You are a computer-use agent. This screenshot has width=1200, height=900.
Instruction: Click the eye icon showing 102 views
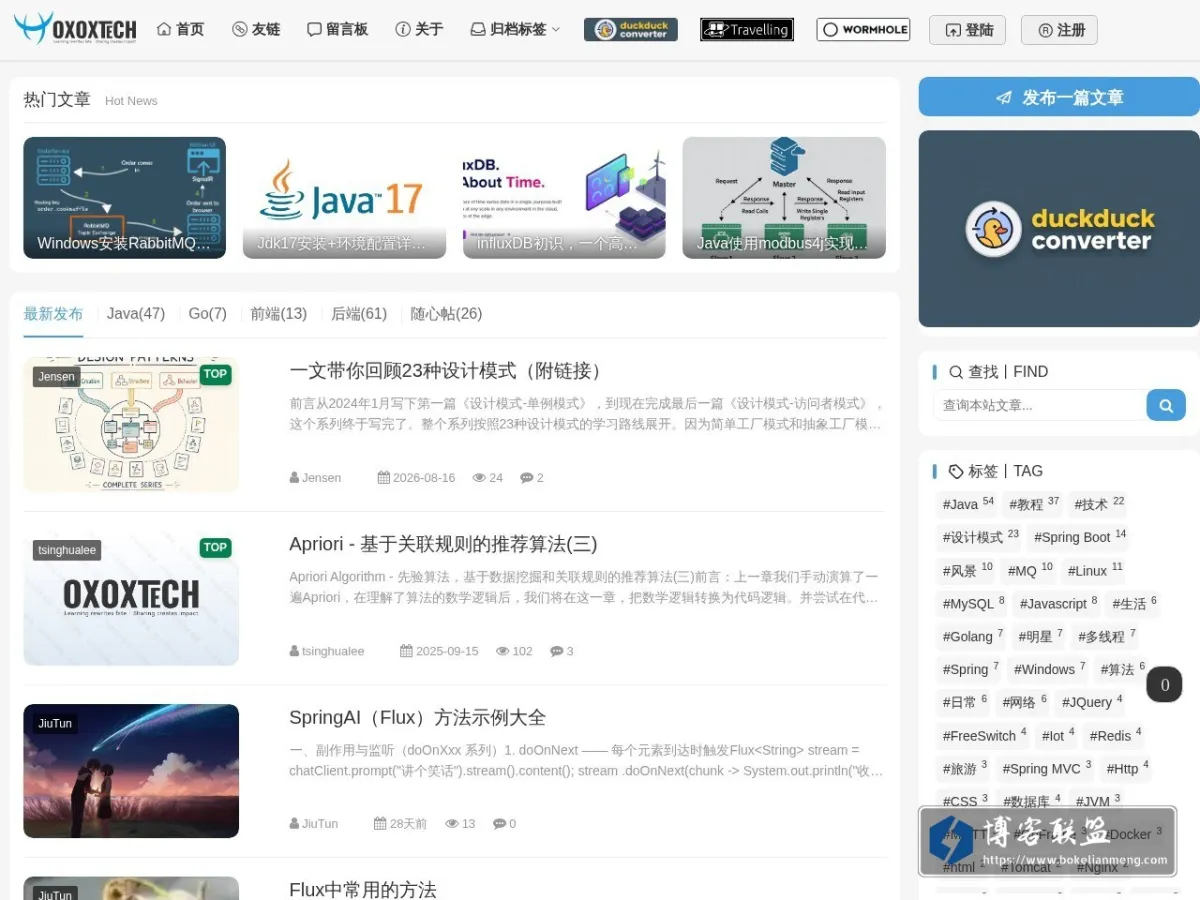(503, 651)
